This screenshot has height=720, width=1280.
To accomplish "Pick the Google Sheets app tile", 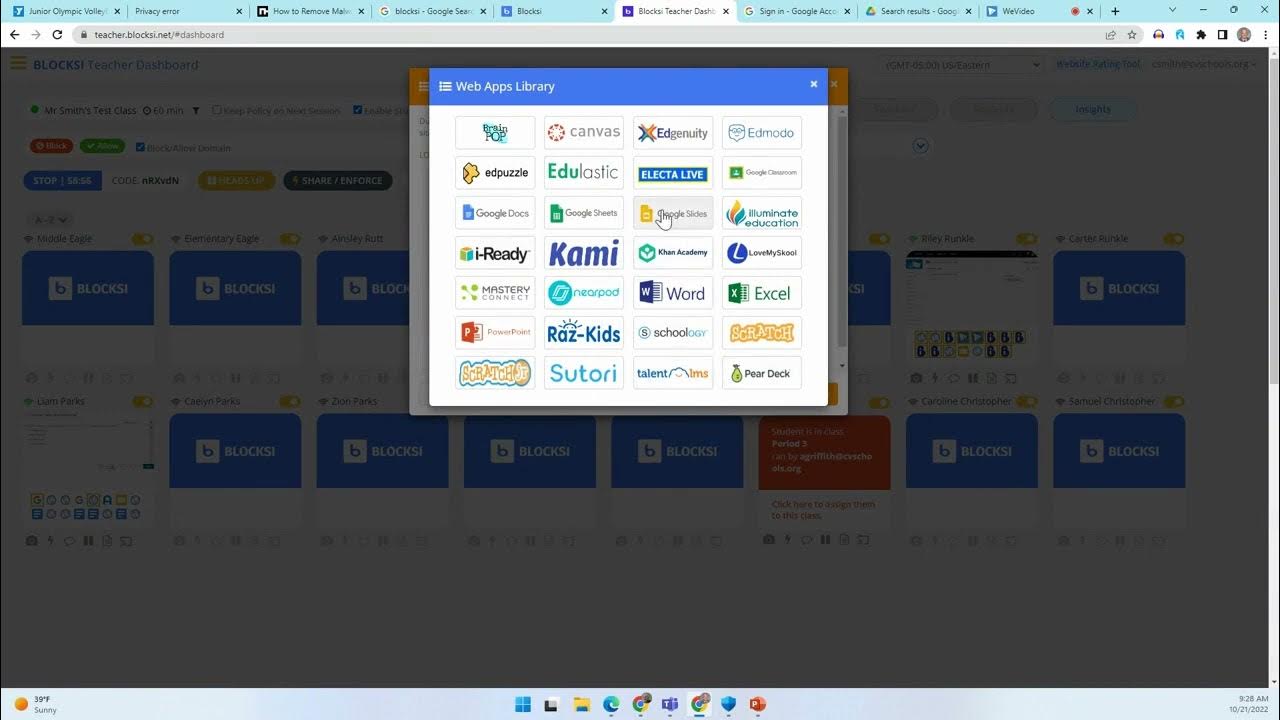I will click(x=584, y=213).
